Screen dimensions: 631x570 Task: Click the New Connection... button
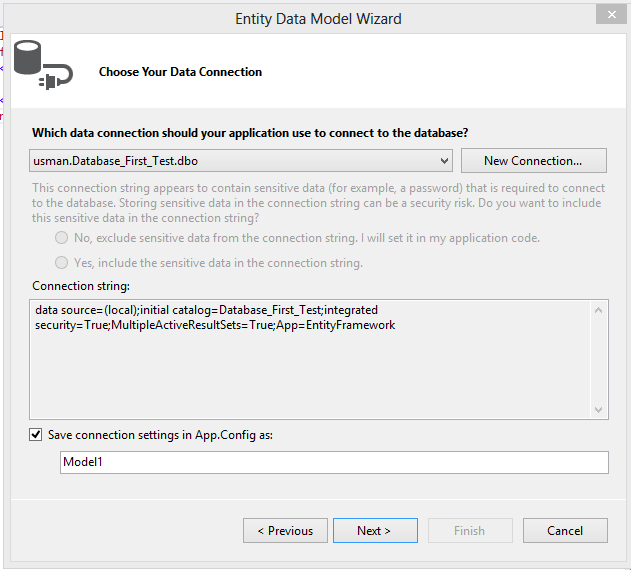click(x=533, y=161)
